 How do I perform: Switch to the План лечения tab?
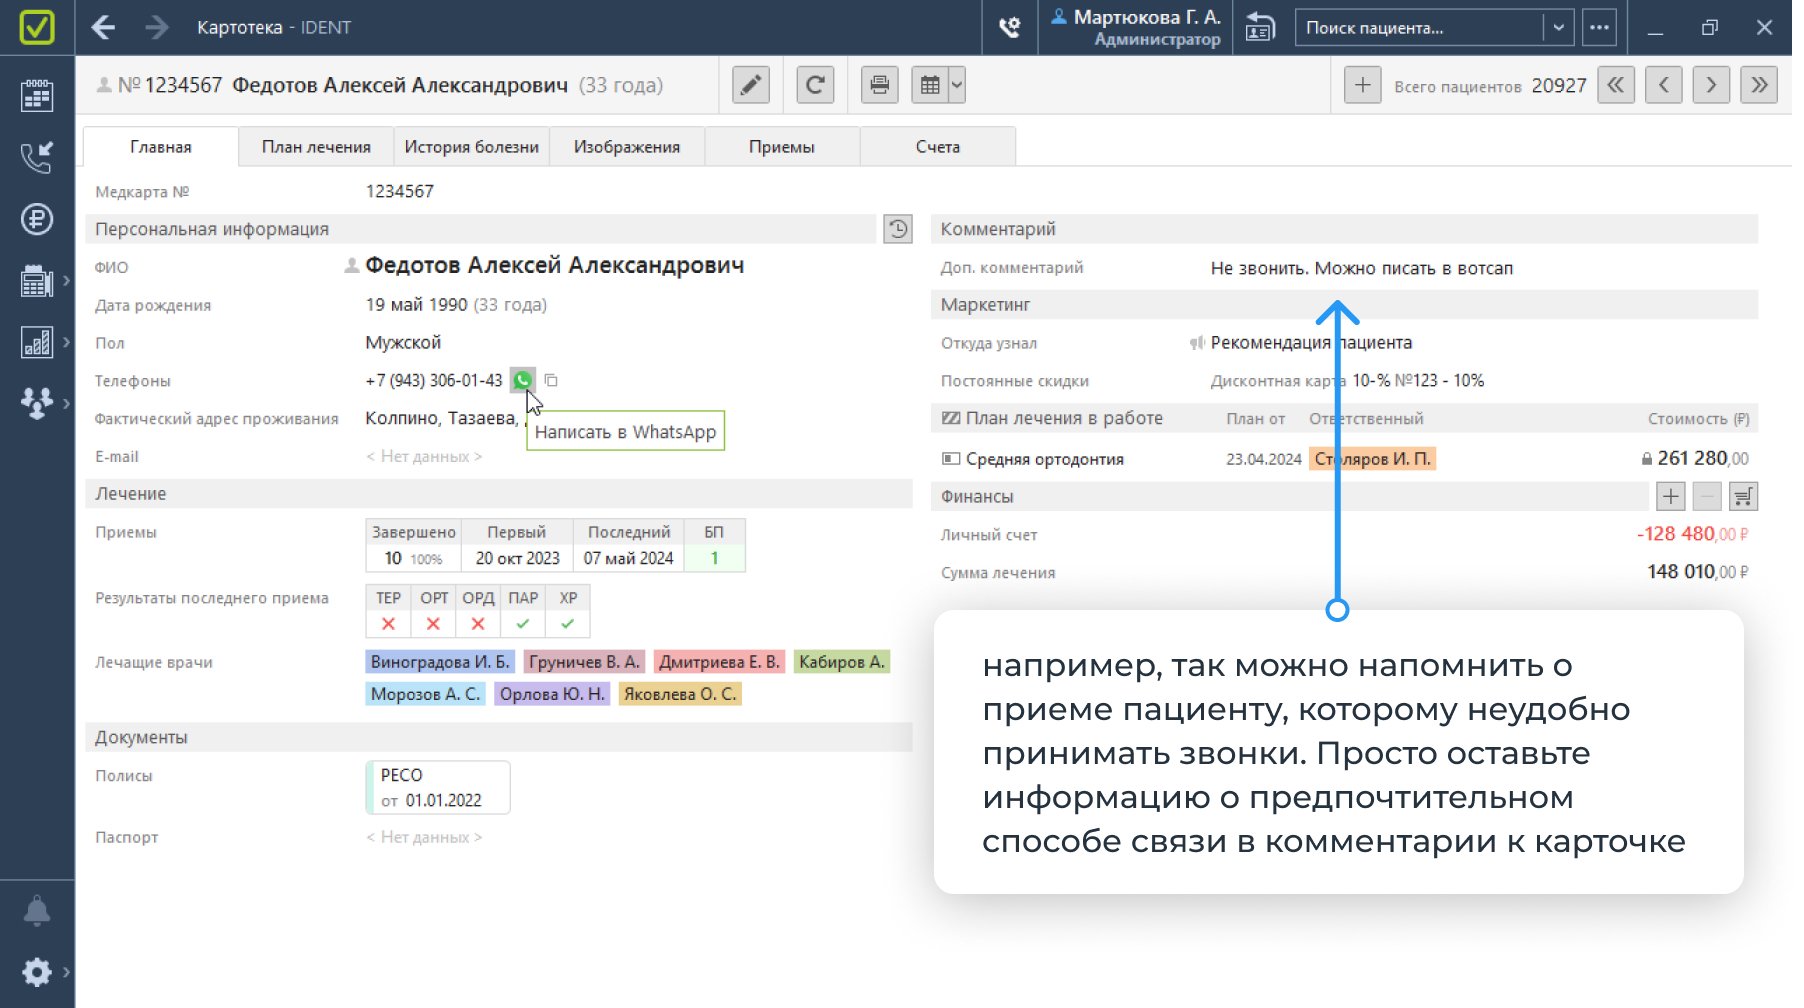click(316, 146)
